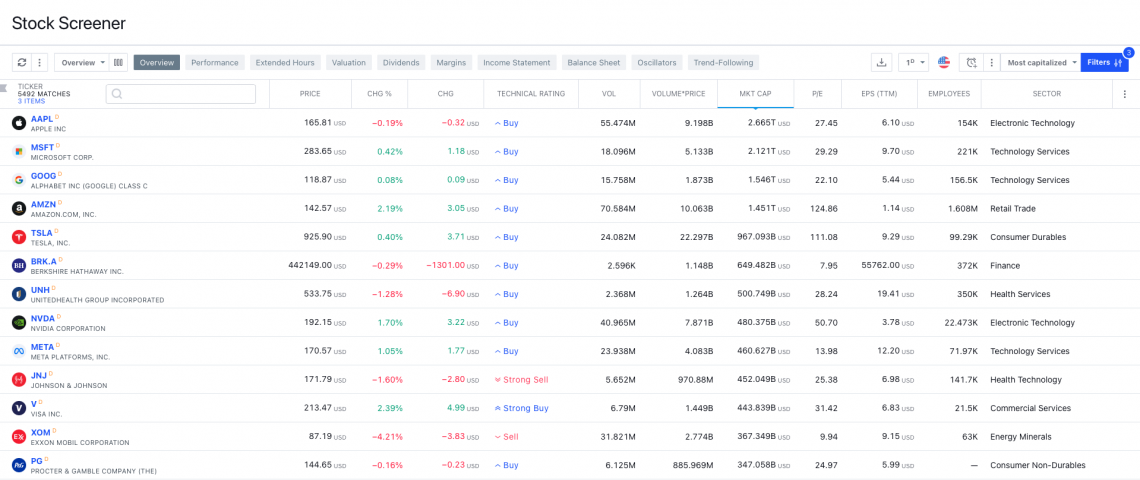Expand the 1D time interval dropdown

(x=913, y=62)
